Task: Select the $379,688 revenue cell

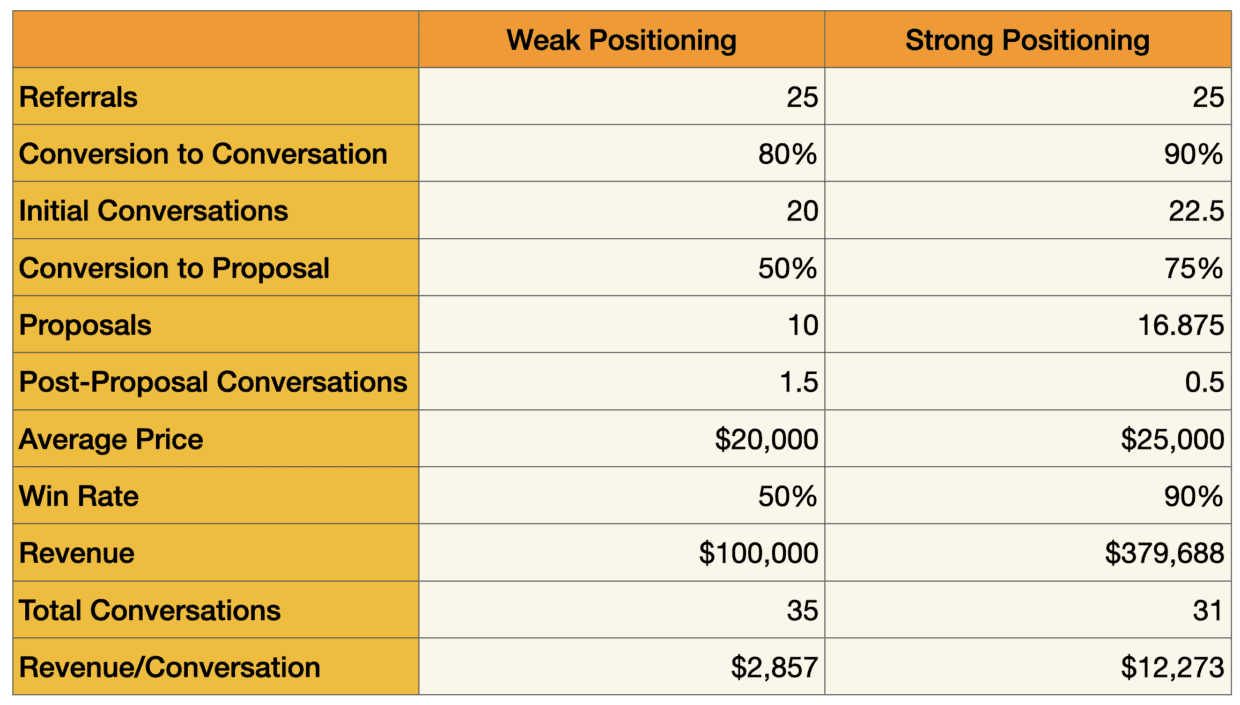Action: click(x=1028, y=553)
